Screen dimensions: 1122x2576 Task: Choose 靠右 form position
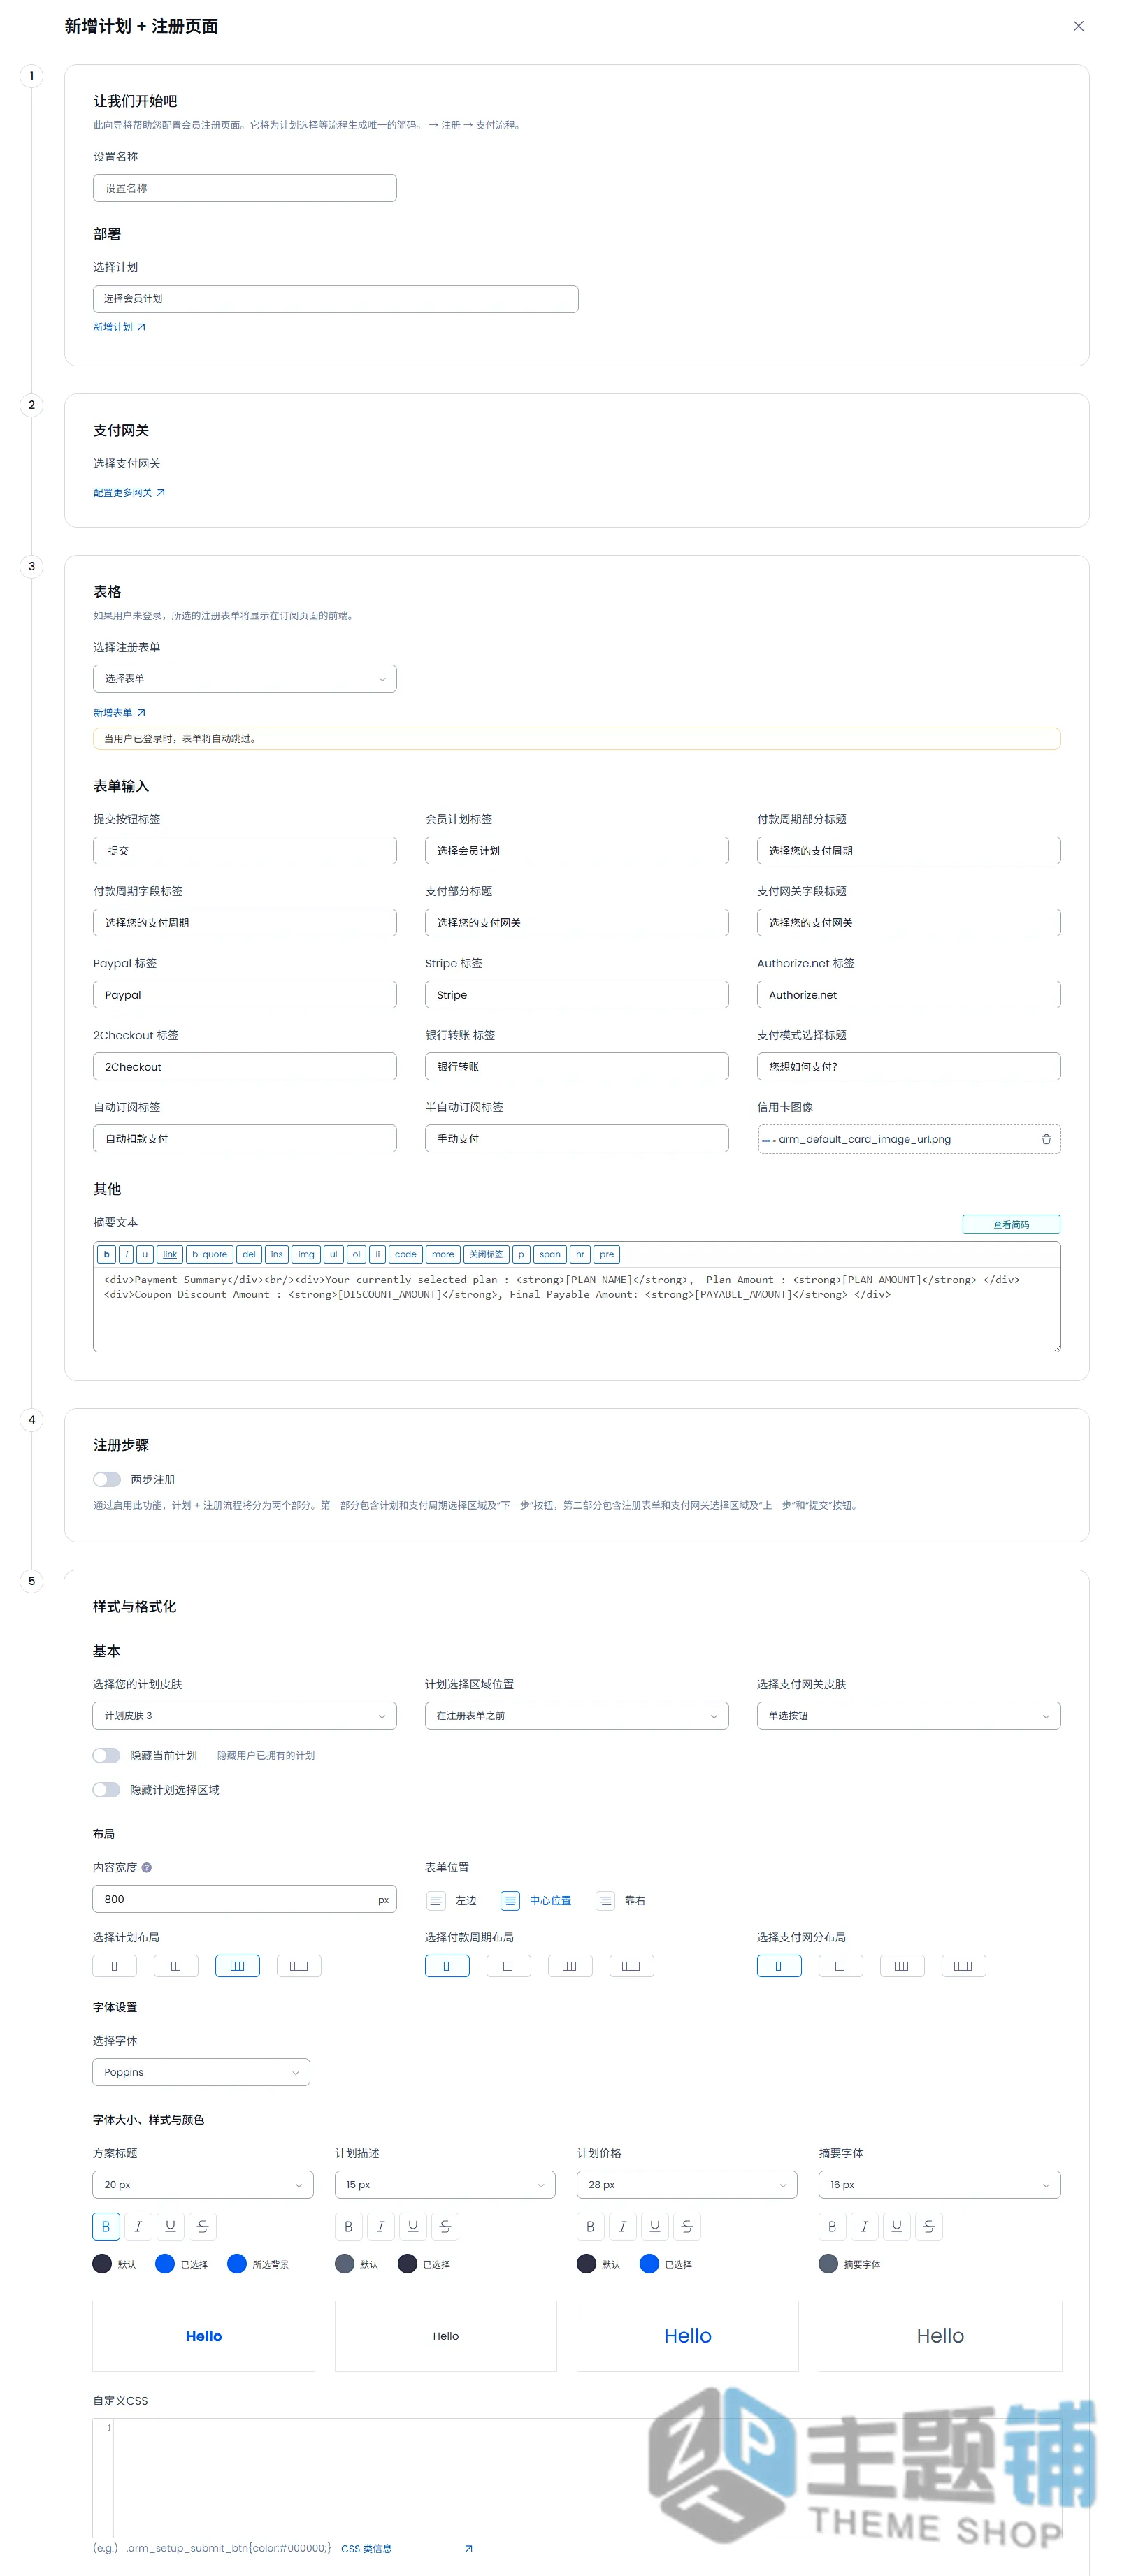coord(621,1901)
